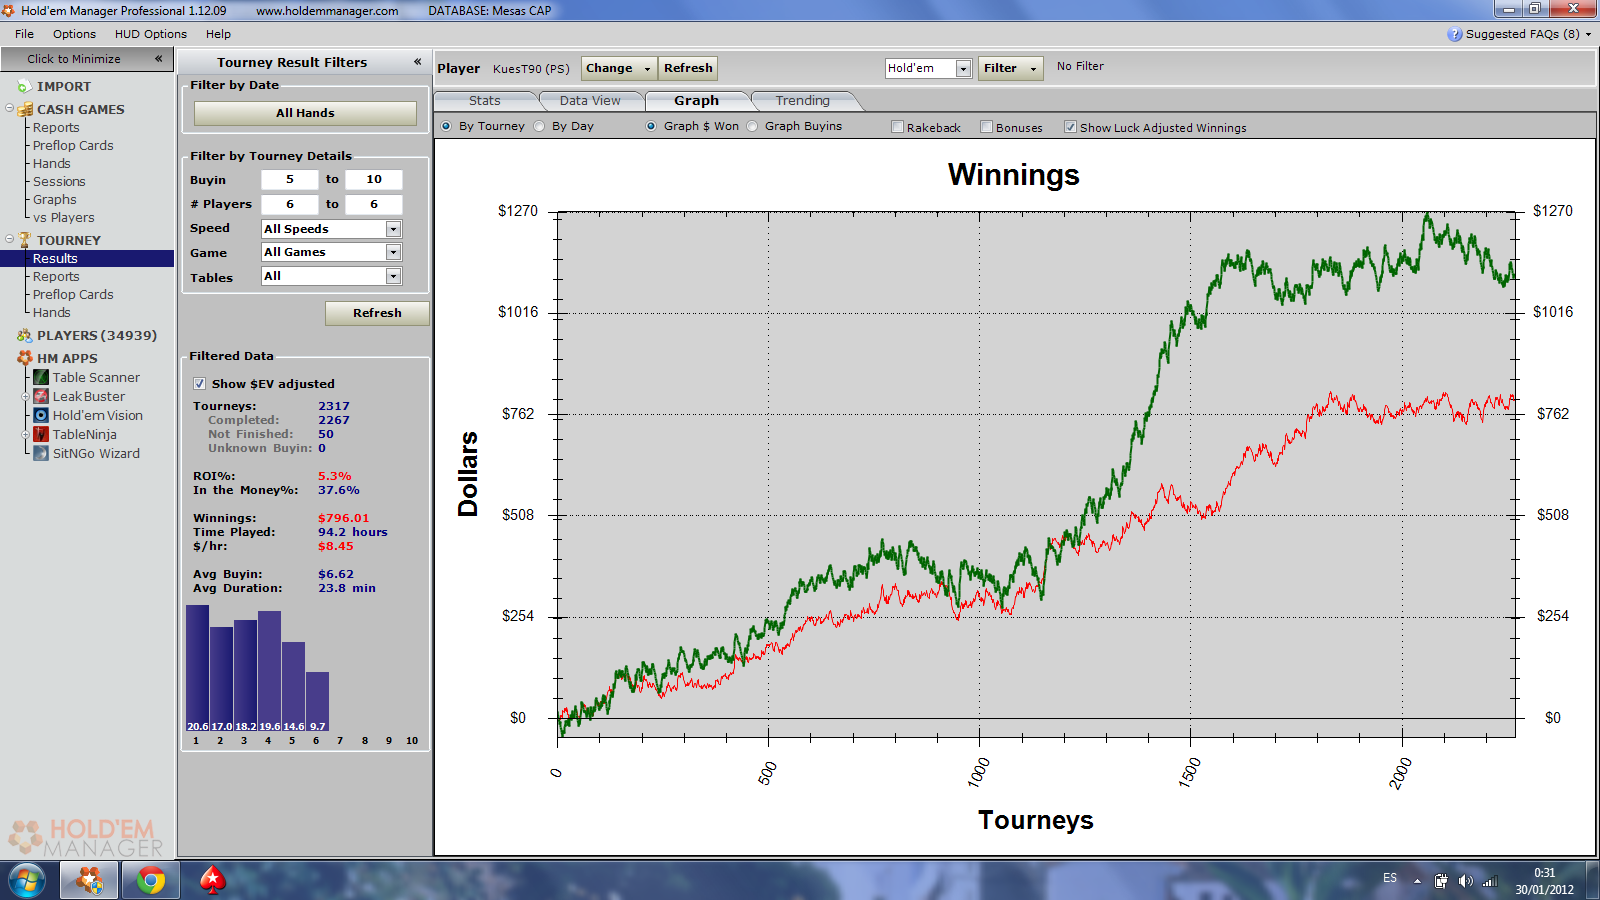
Task: Open the File menu
Action: [24, 34]
